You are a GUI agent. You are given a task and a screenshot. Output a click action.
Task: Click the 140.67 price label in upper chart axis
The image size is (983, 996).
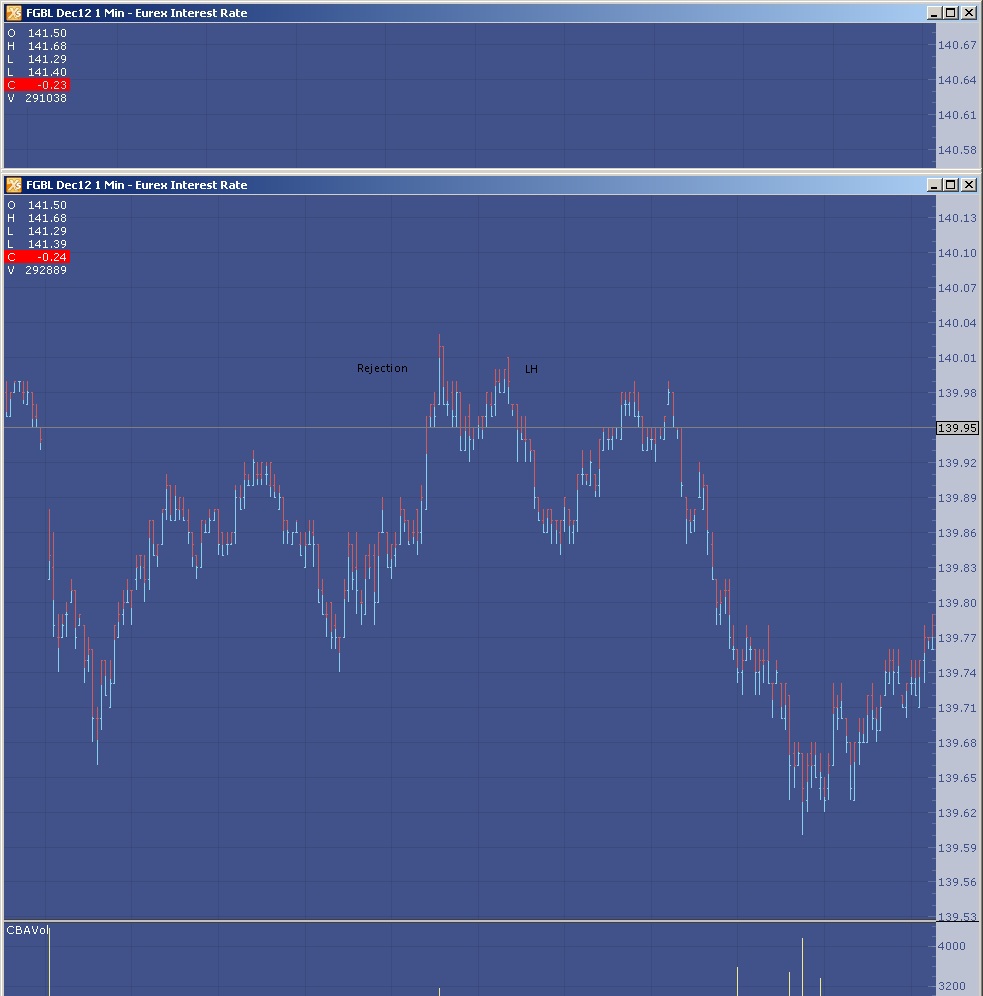coord(957,45)
